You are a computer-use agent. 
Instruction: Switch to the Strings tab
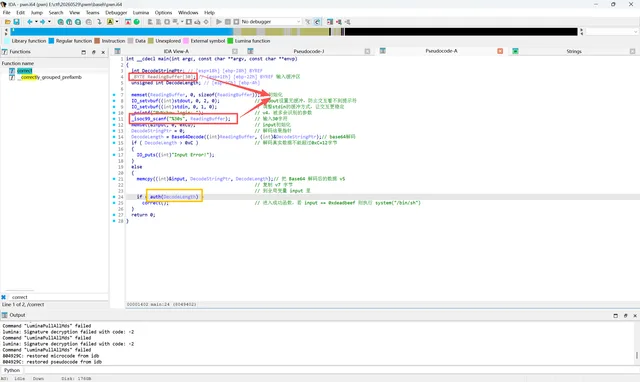(x=573, y=51)
